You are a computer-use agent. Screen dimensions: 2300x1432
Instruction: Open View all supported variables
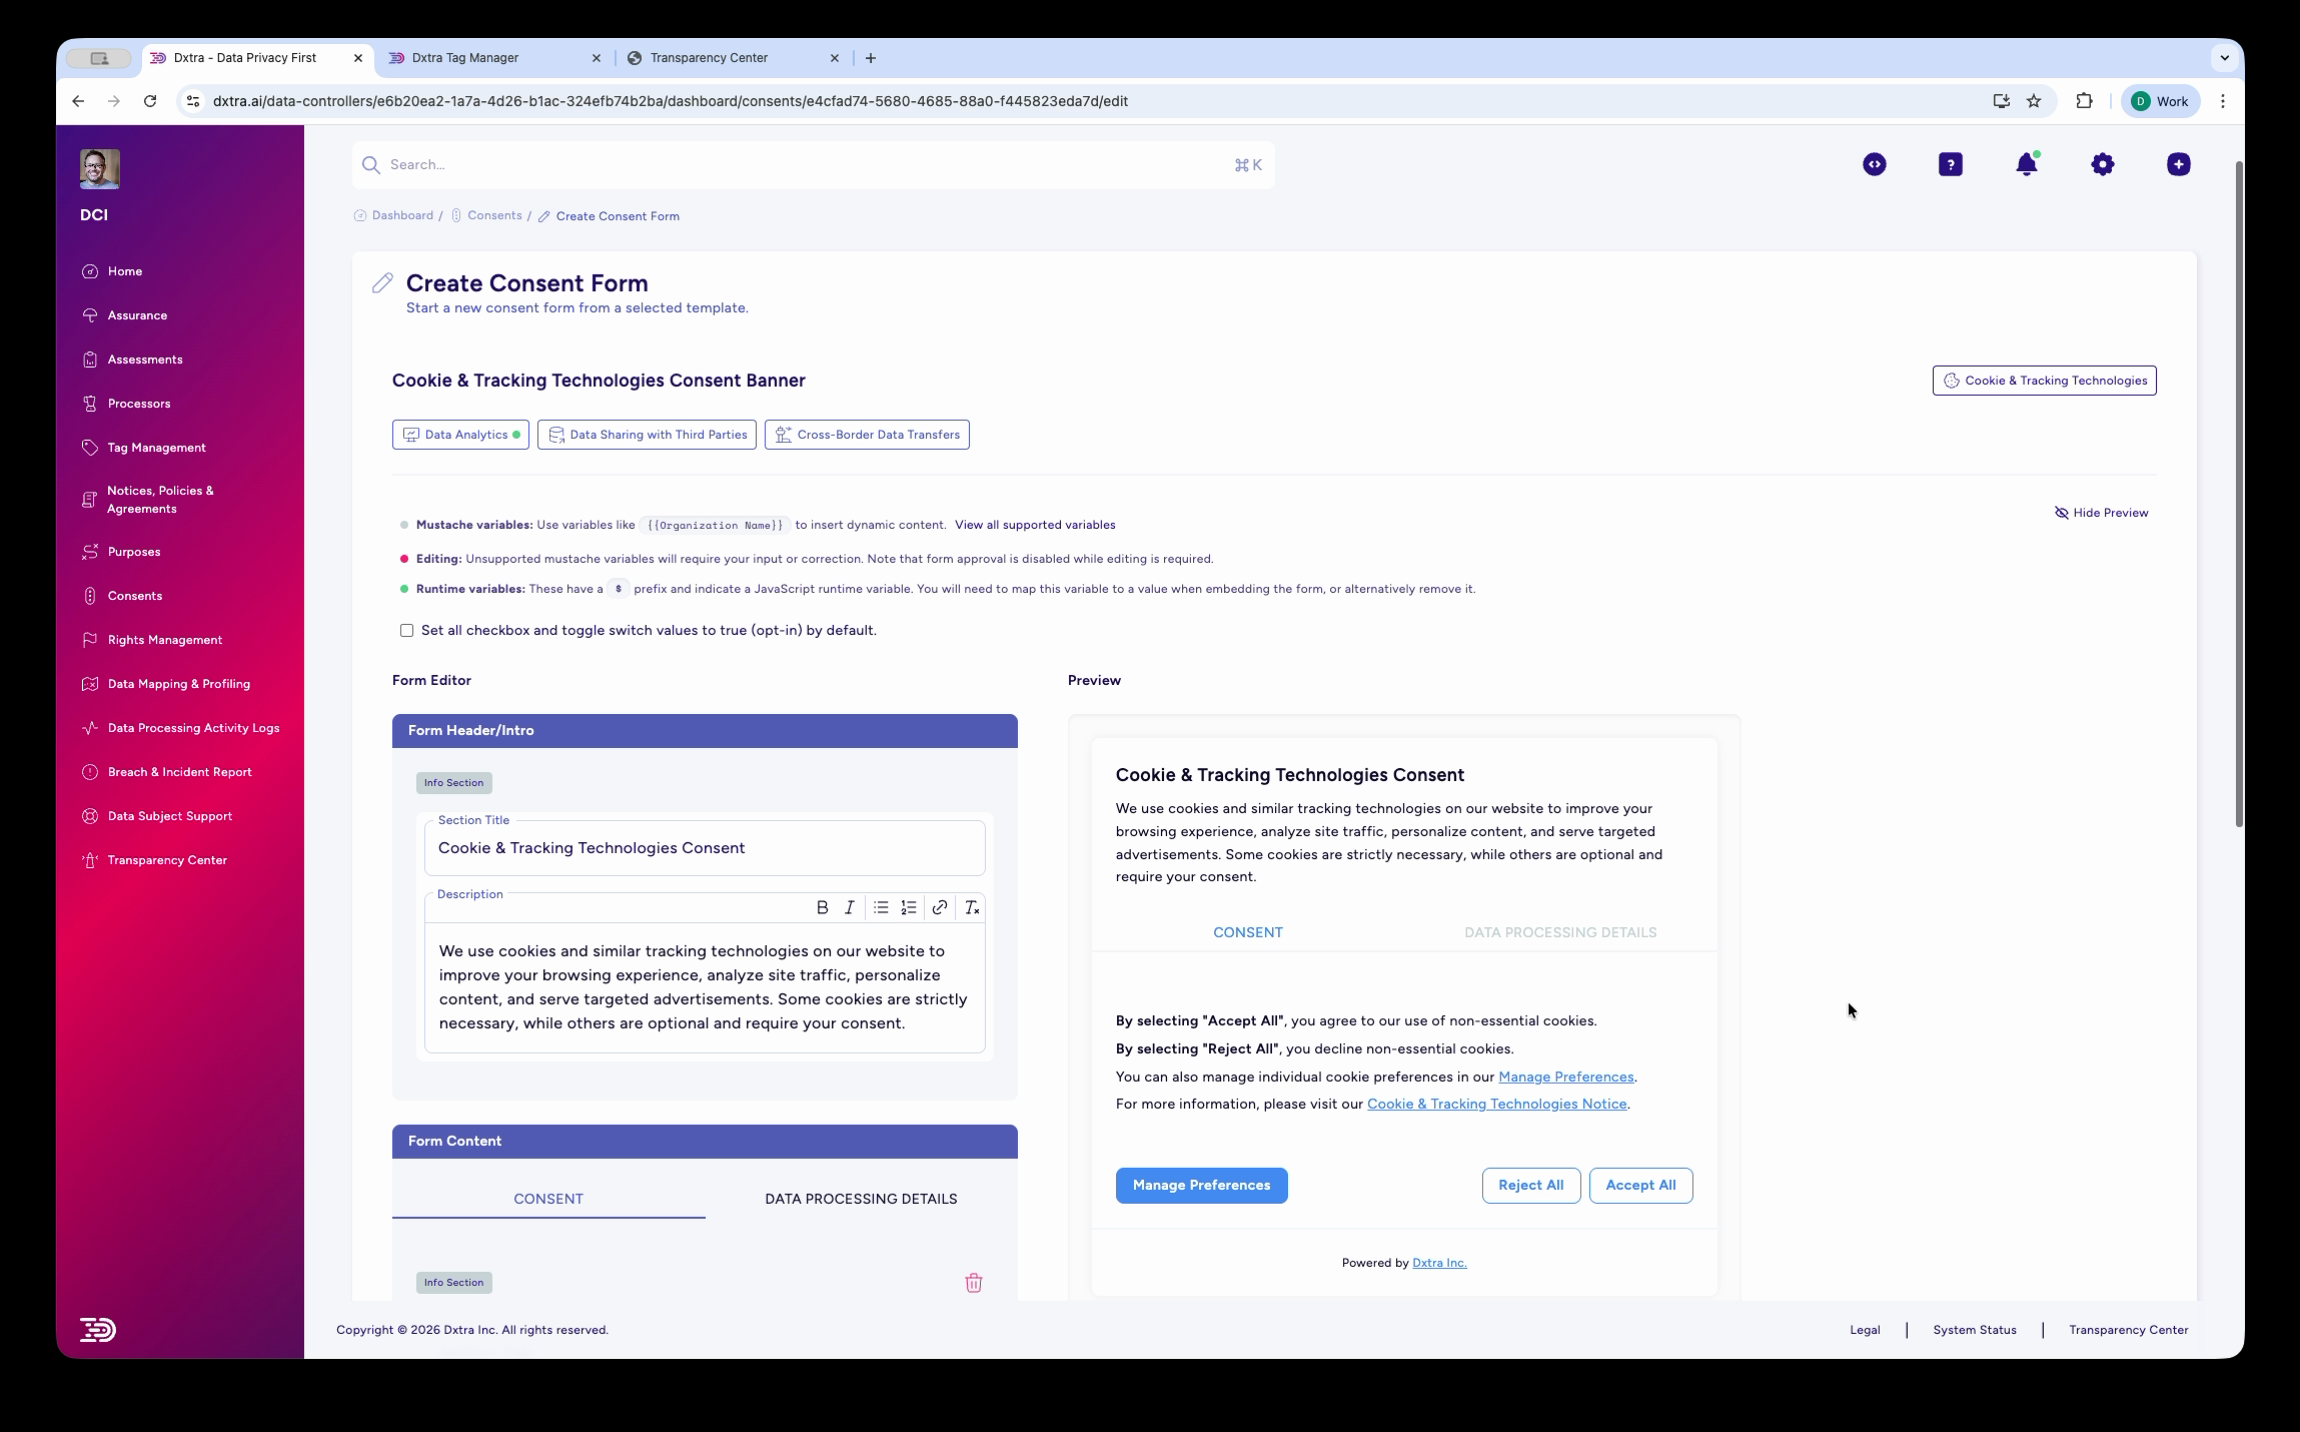1034,524
